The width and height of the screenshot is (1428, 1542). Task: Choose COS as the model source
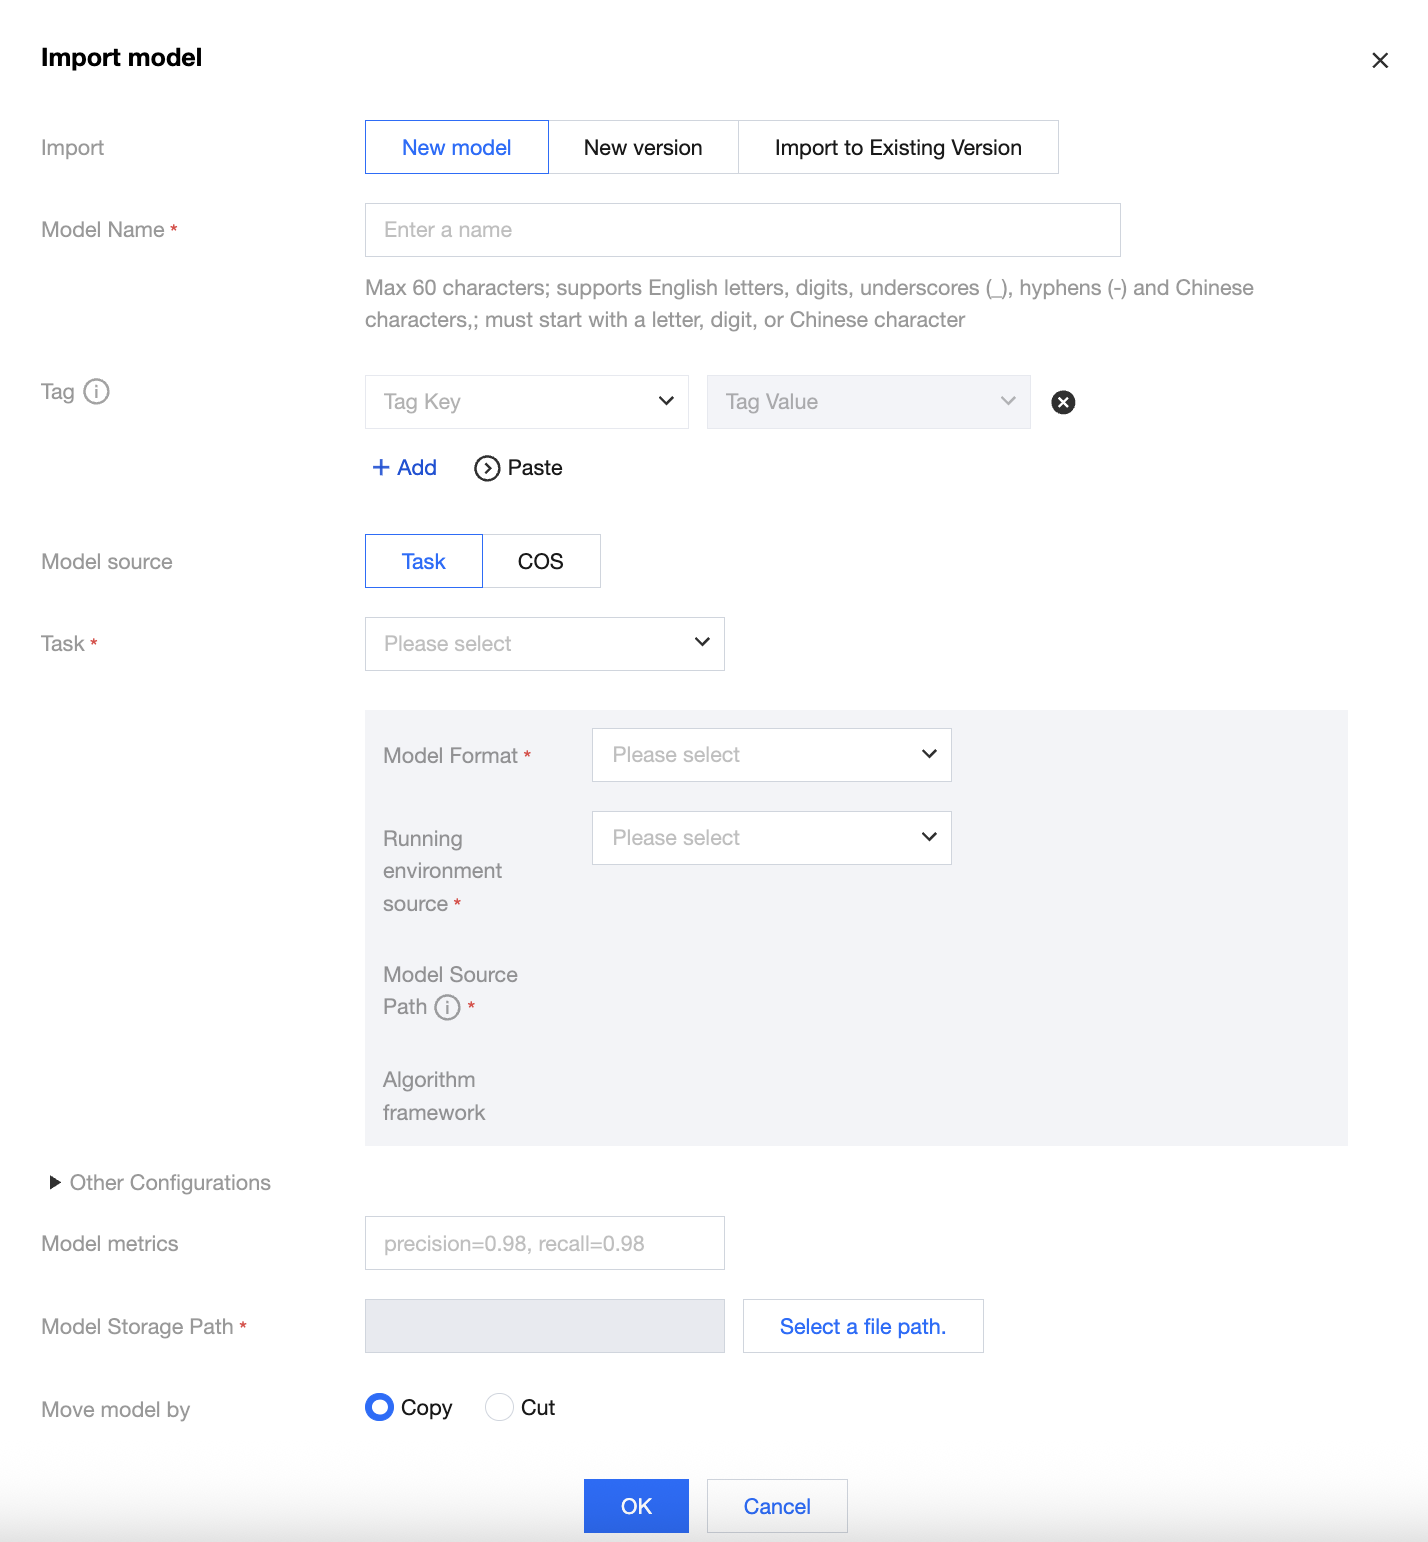[x=541, y=561]
